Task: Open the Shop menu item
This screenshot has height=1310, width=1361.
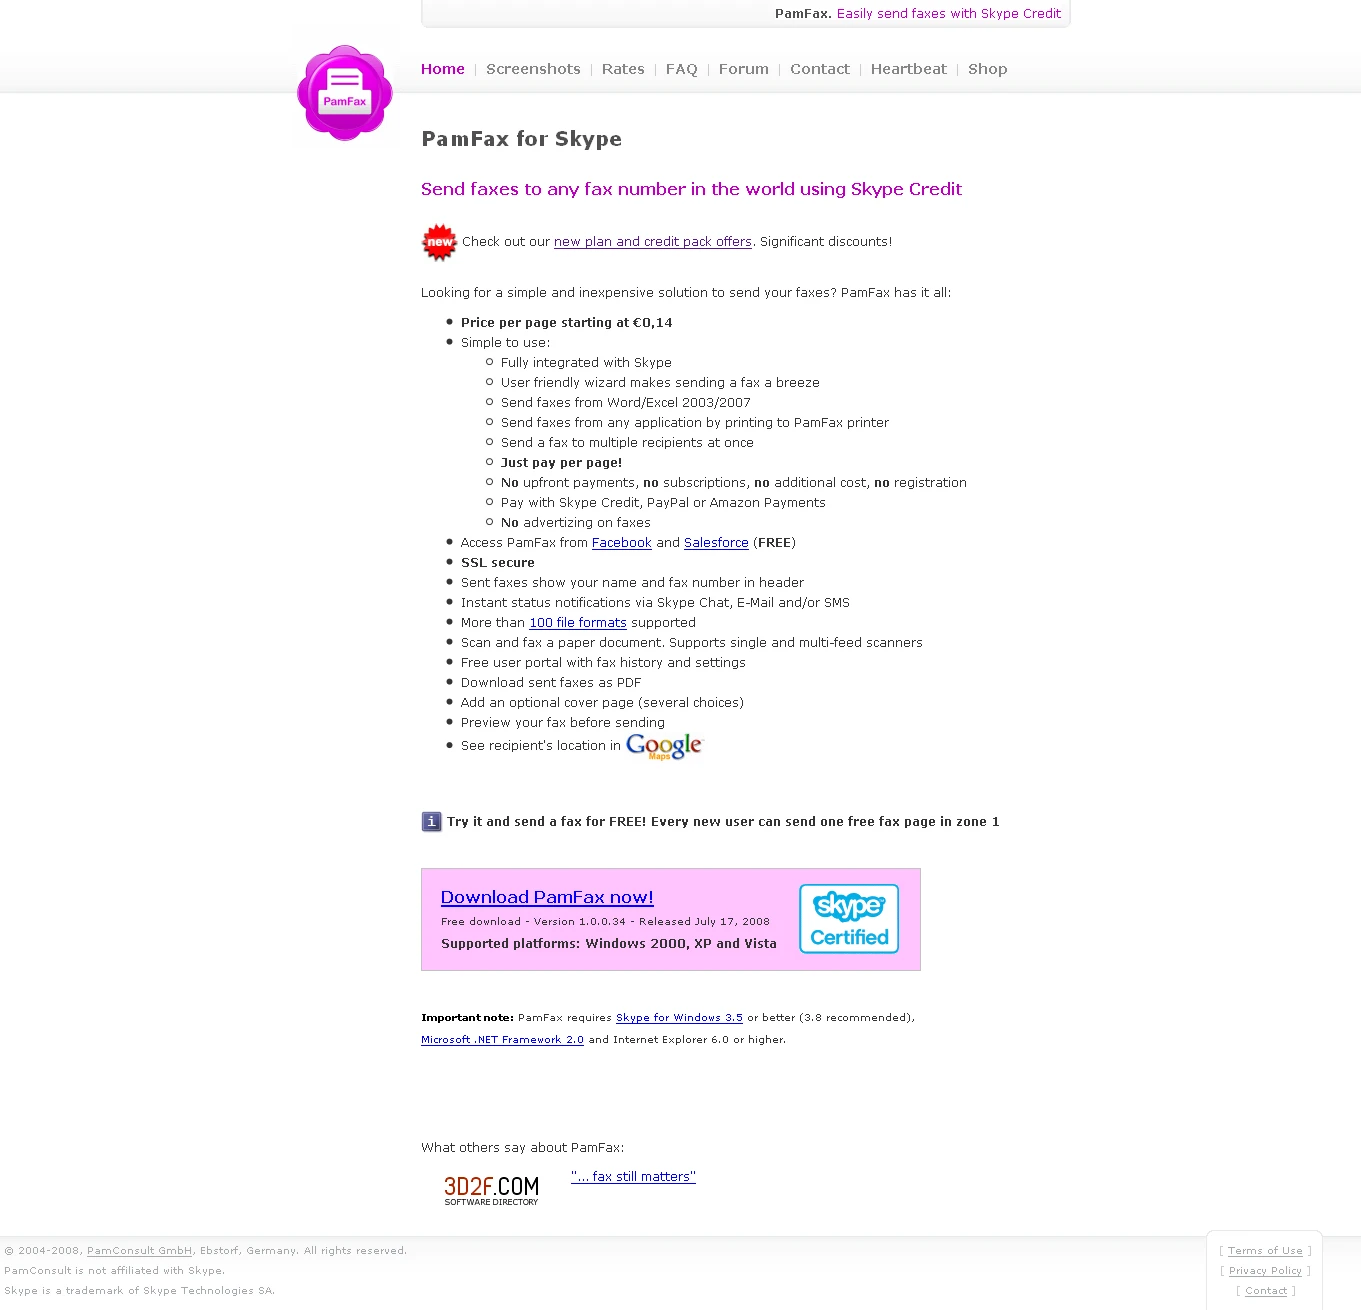Action: click(988, 69)
